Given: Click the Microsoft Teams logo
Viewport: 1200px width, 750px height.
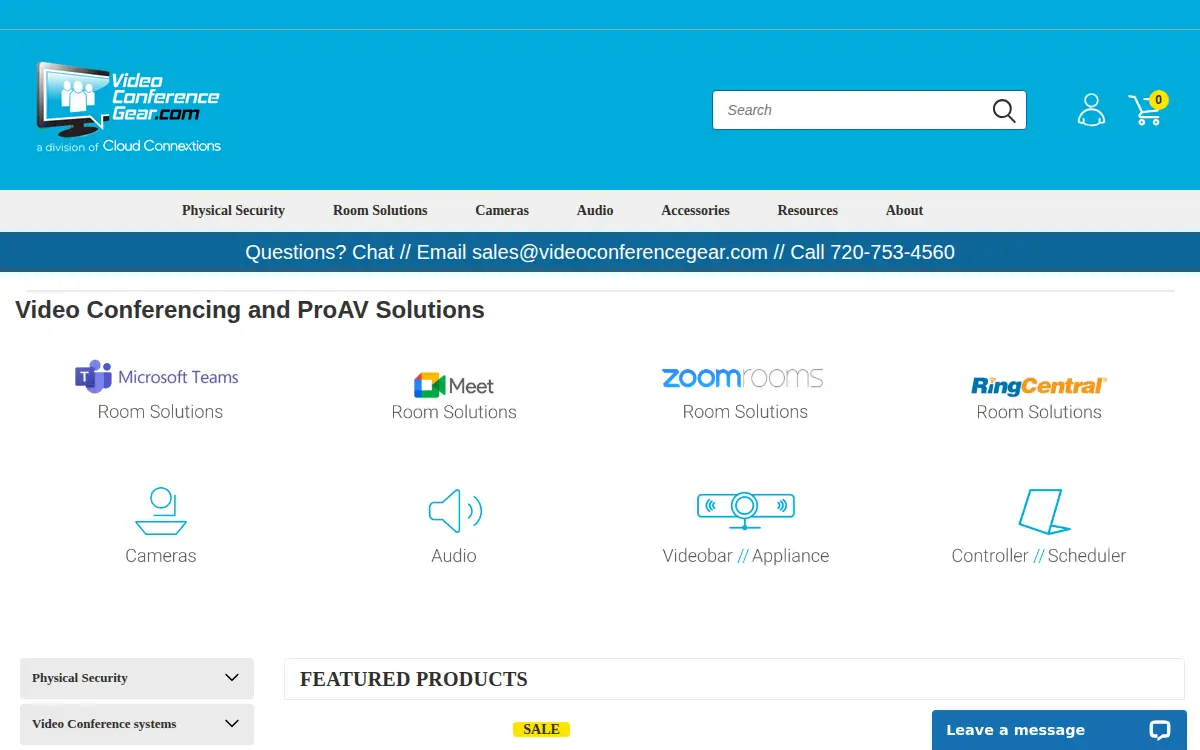Looking at the screenshot, I should coord(157,377).
